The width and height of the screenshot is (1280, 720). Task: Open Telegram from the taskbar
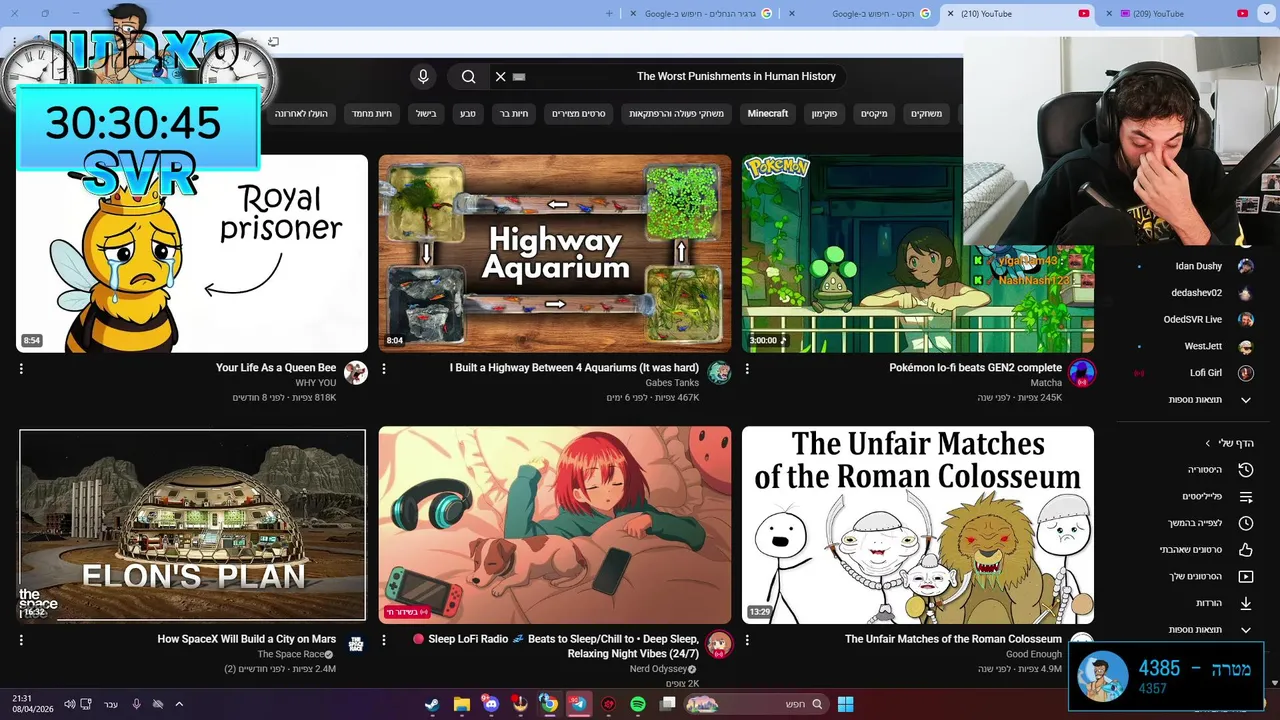(578, 704)
